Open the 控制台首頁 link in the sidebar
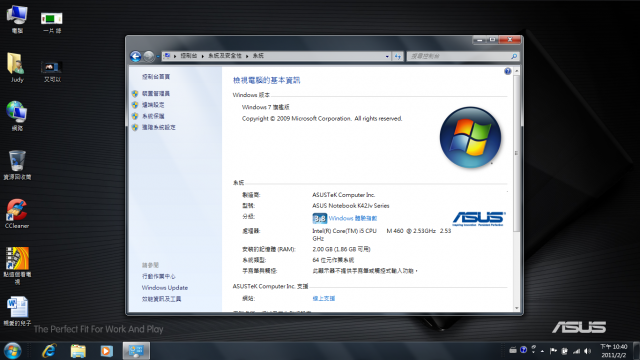640x360 pixels. pos(156,77)
